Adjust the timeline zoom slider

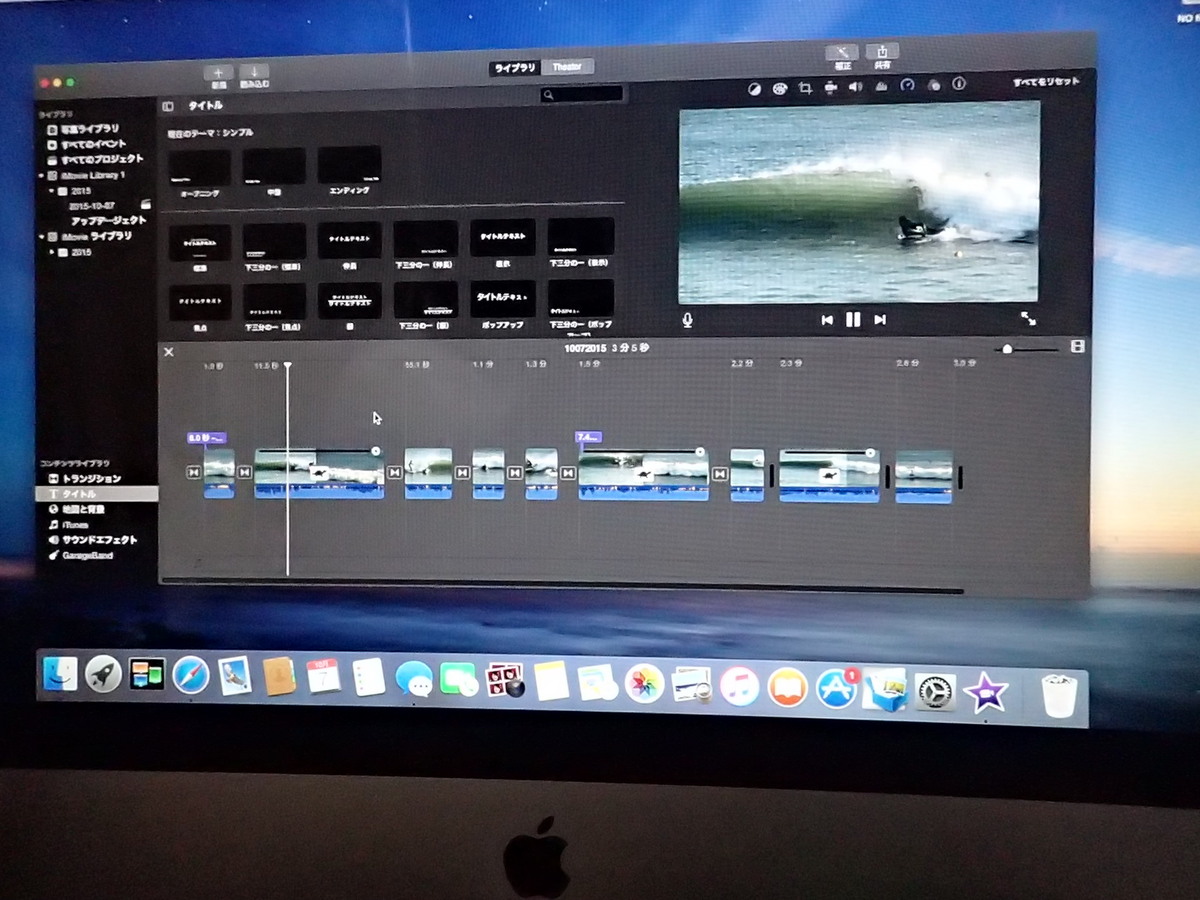click(1007, 349)
